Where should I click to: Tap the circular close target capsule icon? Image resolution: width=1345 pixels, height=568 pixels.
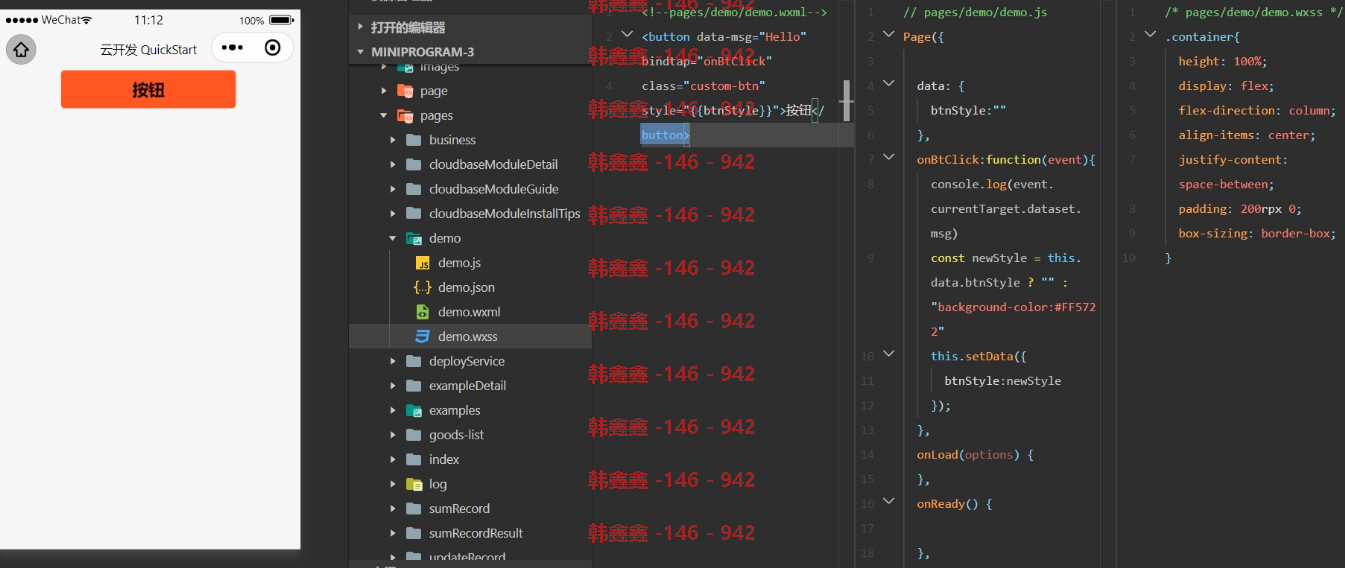tap(273, 48)
